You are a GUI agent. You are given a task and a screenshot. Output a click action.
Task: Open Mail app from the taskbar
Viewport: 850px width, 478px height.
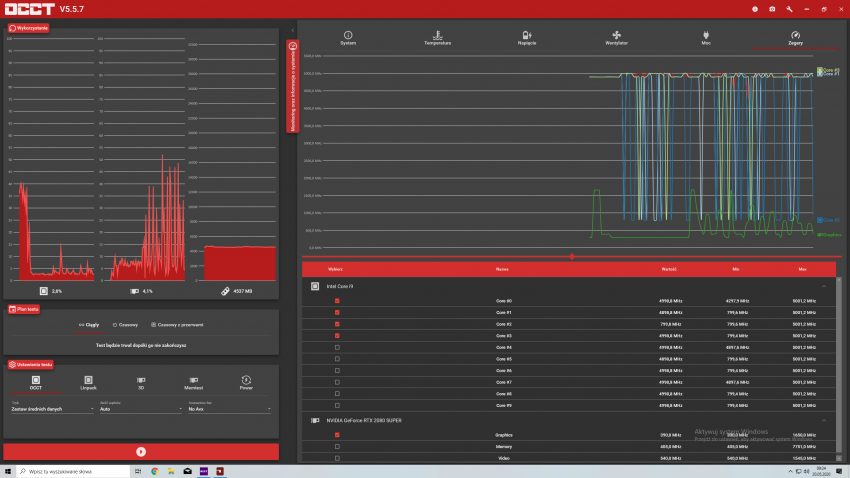[x=188, y=471]
